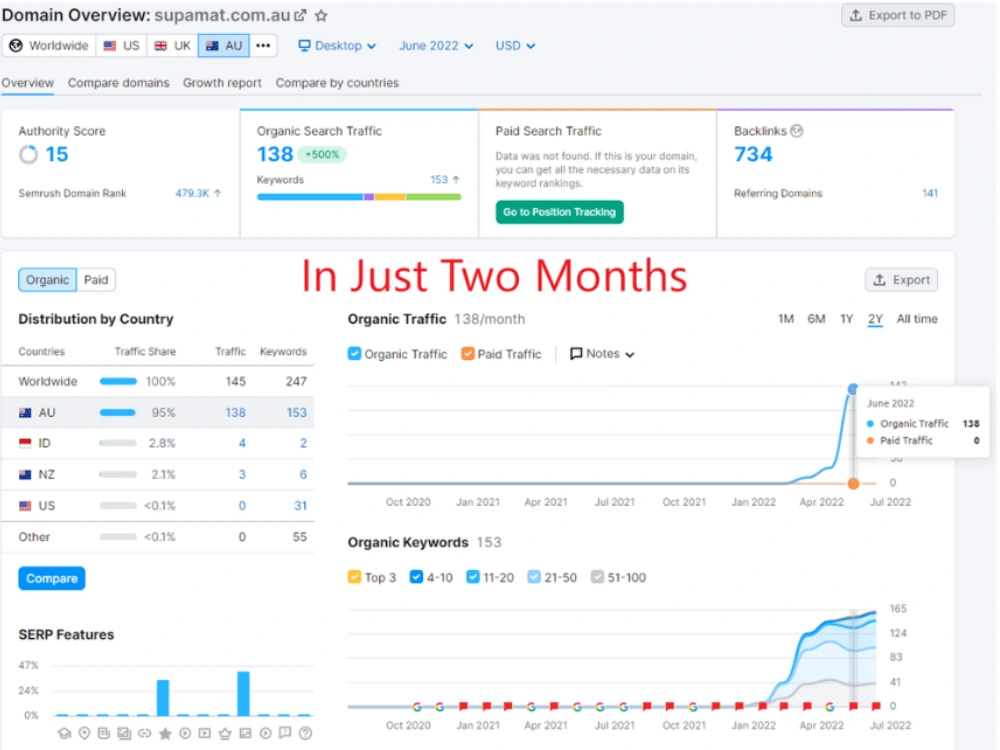
Task: Open the Overview tab
Action: [x=27, y=83]
